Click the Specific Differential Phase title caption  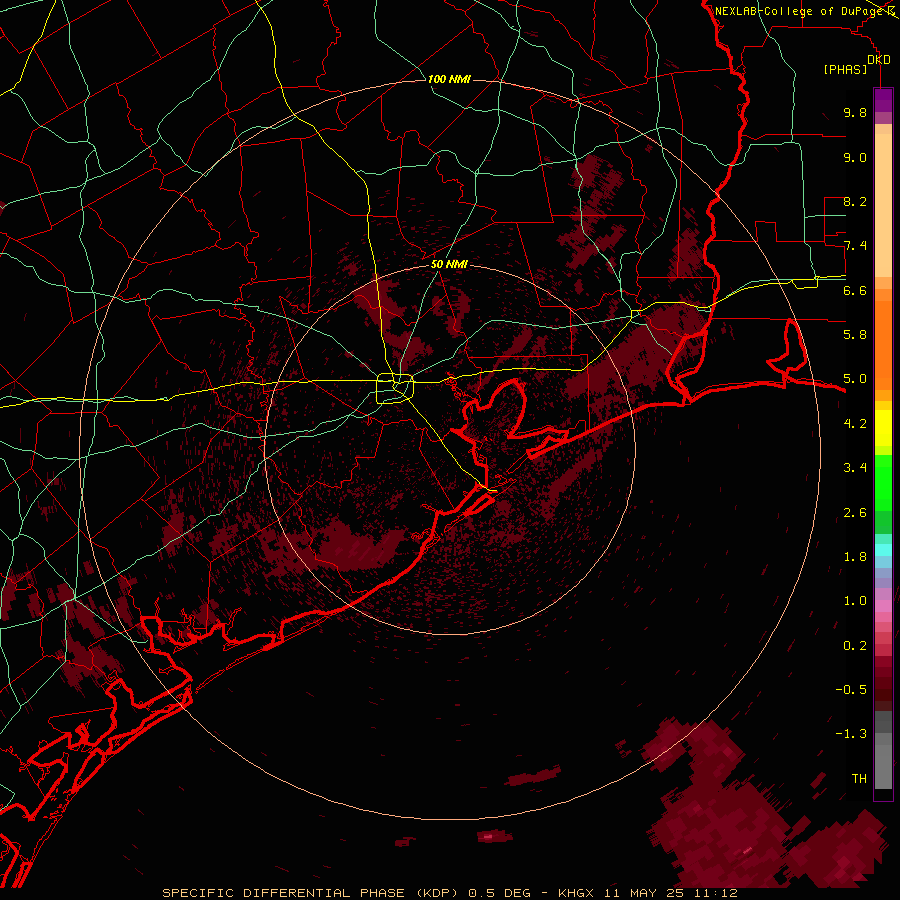pyautogui.click(x=449, y=893)
